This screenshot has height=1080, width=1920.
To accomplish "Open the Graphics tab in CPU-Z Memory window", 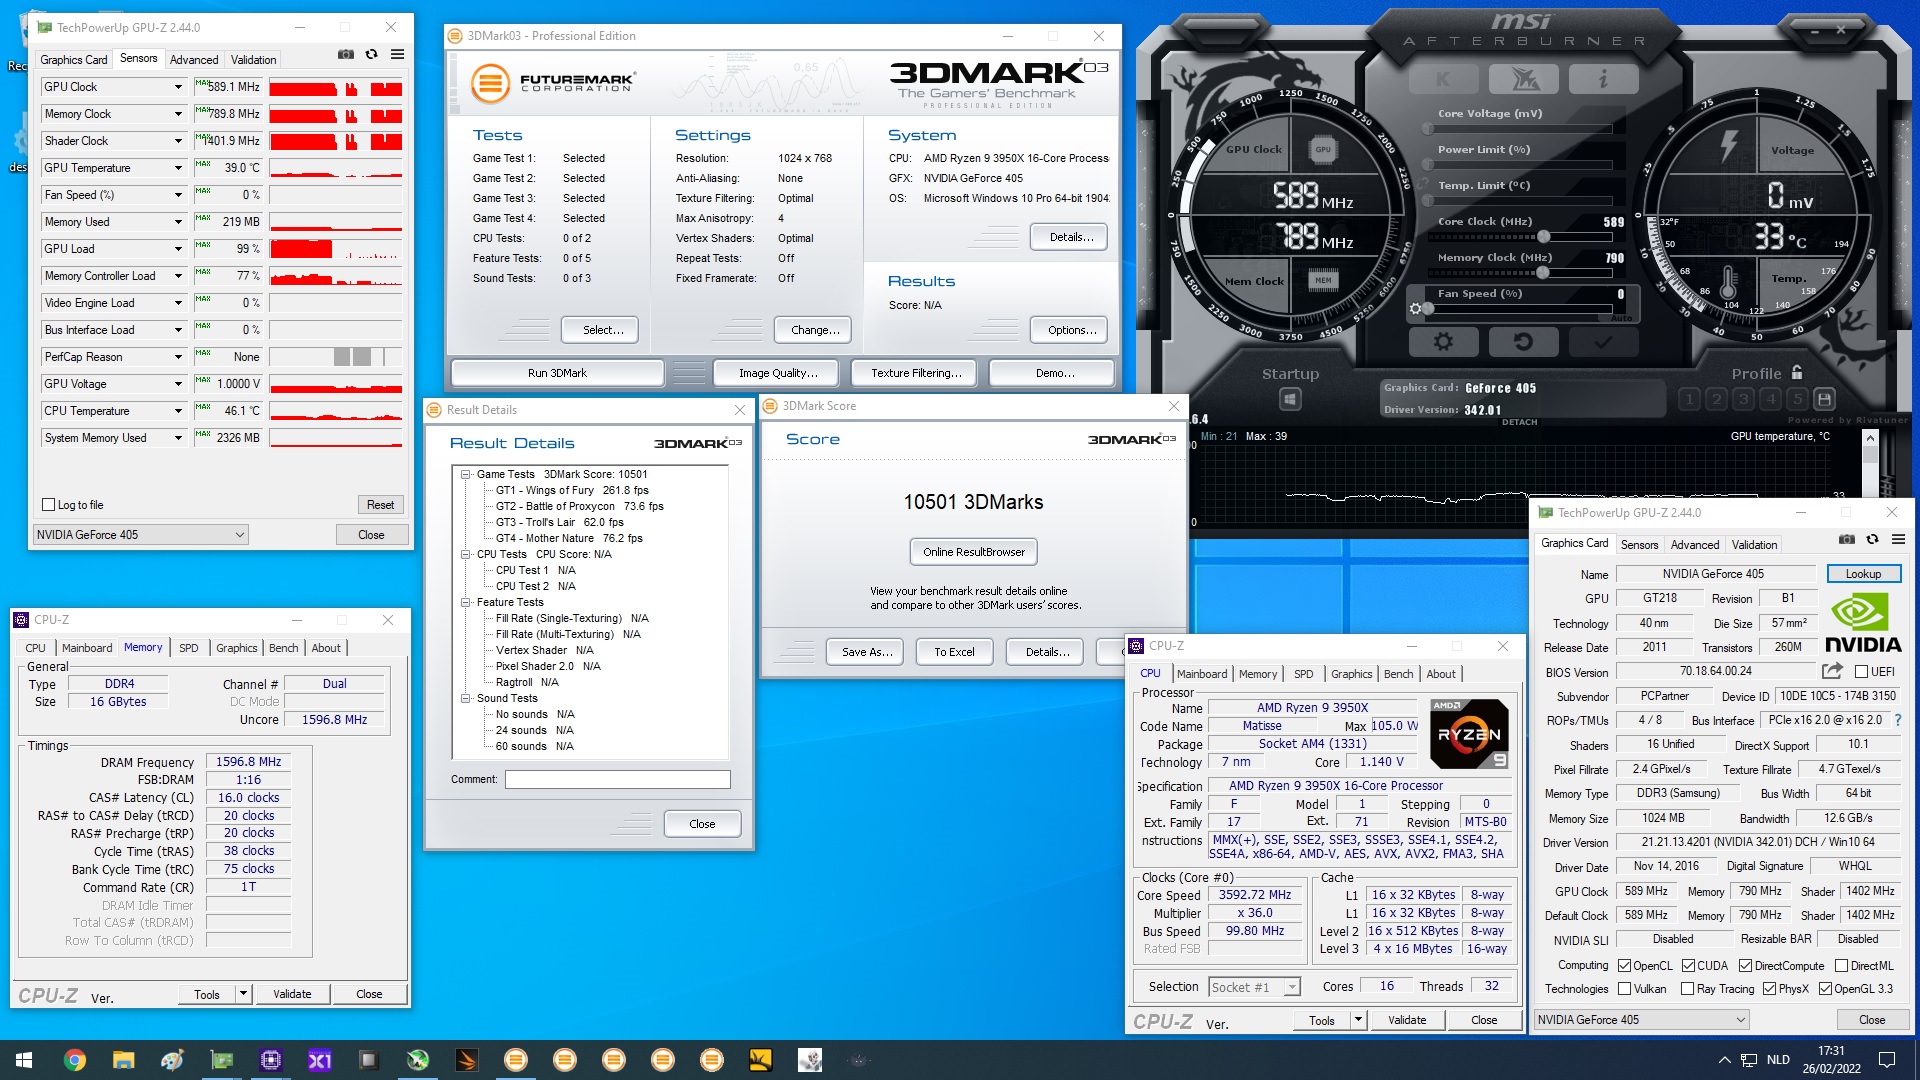I will 237,648.
